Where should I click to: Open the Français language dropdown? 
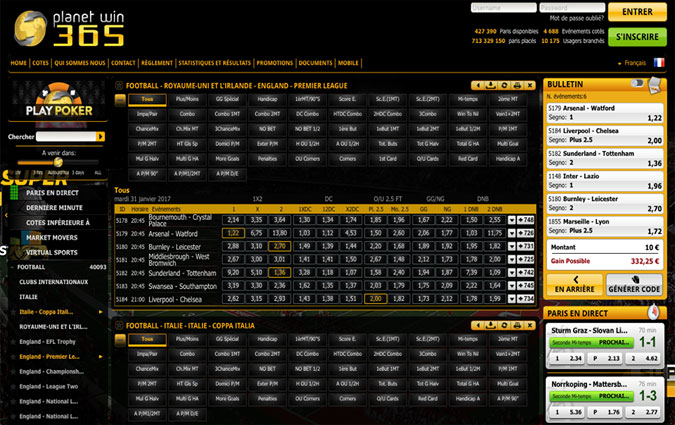tap(632, 63)
